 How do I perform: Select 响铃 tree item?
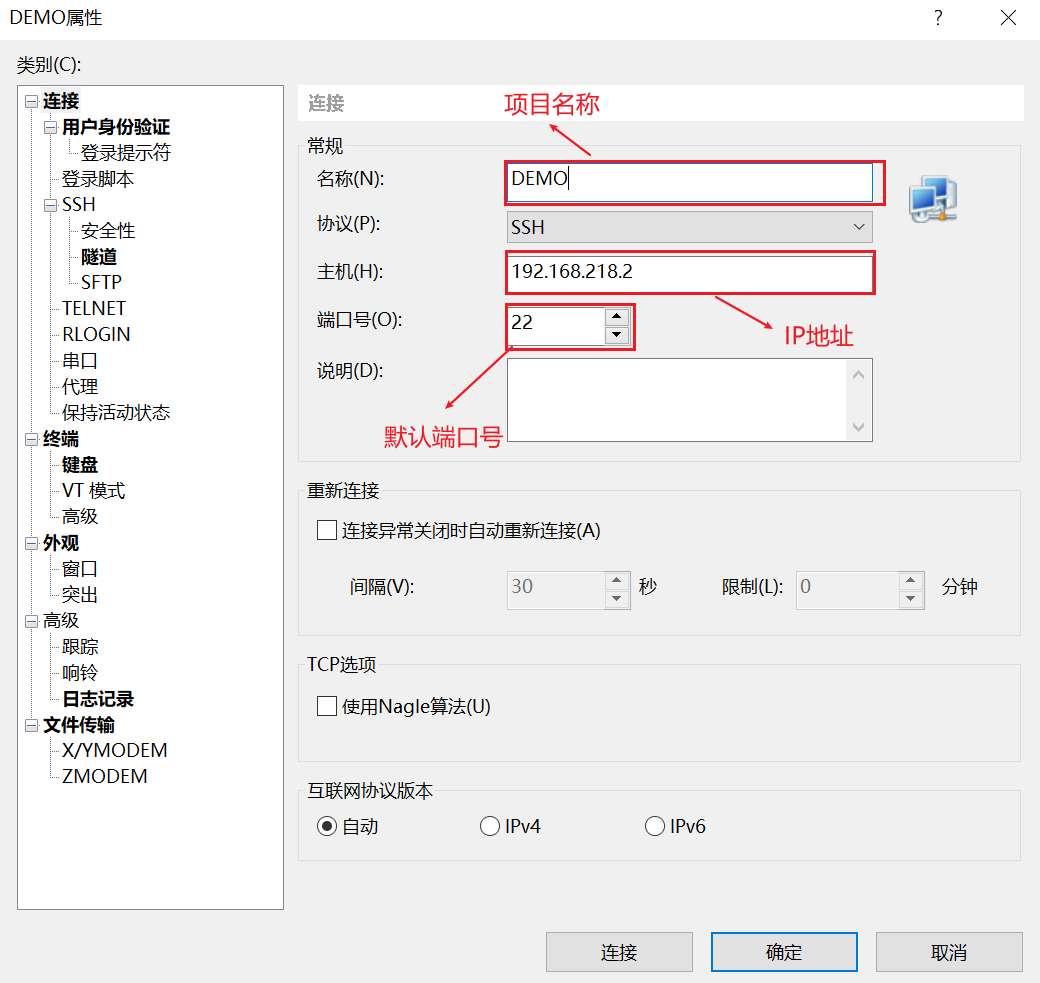tap(80, 673)
